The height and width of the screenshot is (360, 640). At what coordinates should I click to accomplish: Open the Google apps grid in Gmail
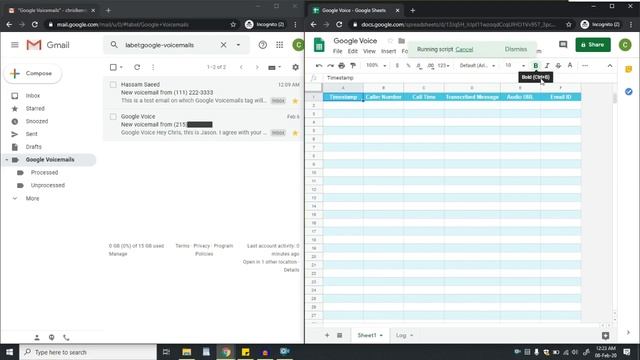(x=280, y=45)
